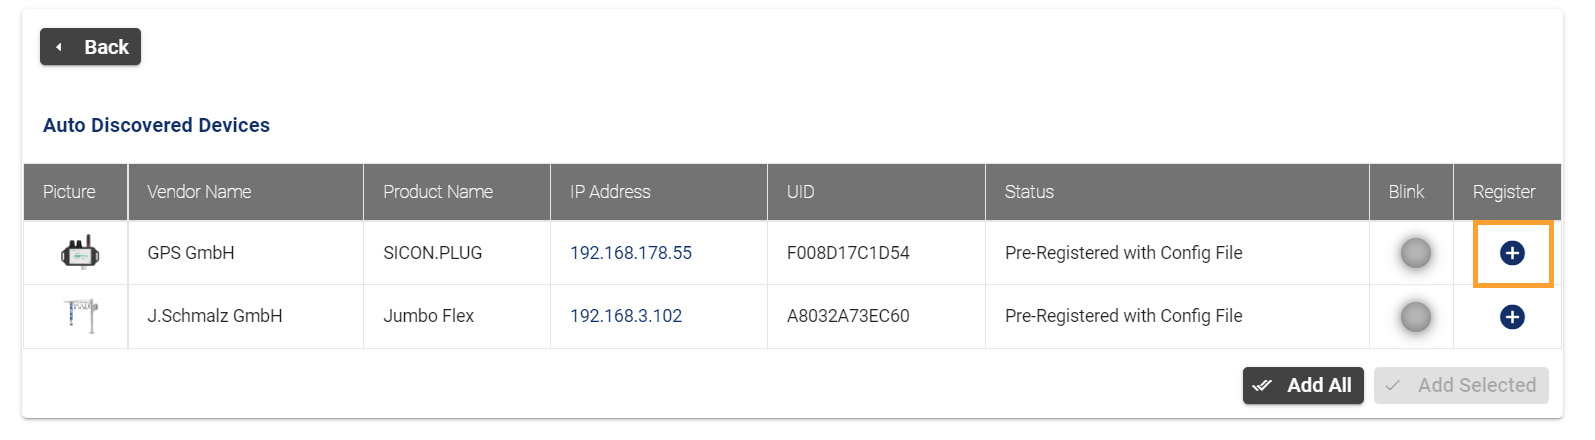
Task: Open IP address 192.168.178.55 link
Action: [x=631, y=253]
